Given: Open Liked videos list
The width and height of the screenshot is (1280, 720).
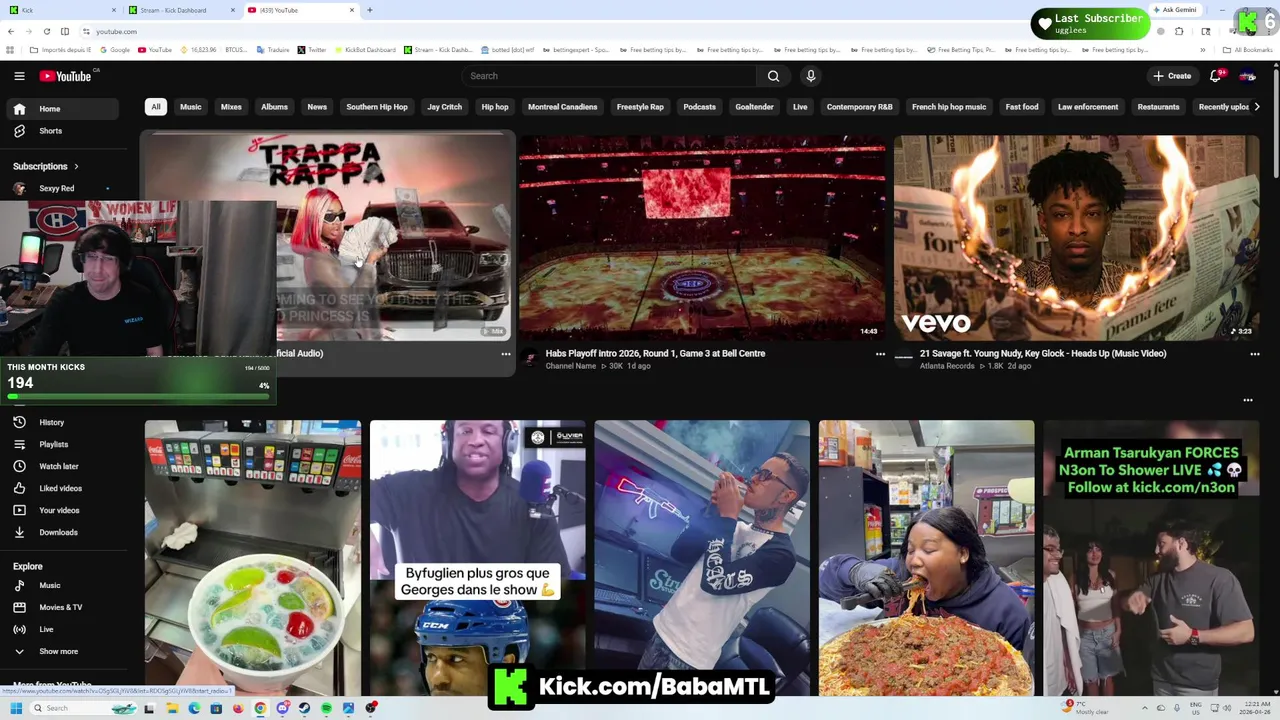Looking at the screenshot, I should [x=60, y=488].
